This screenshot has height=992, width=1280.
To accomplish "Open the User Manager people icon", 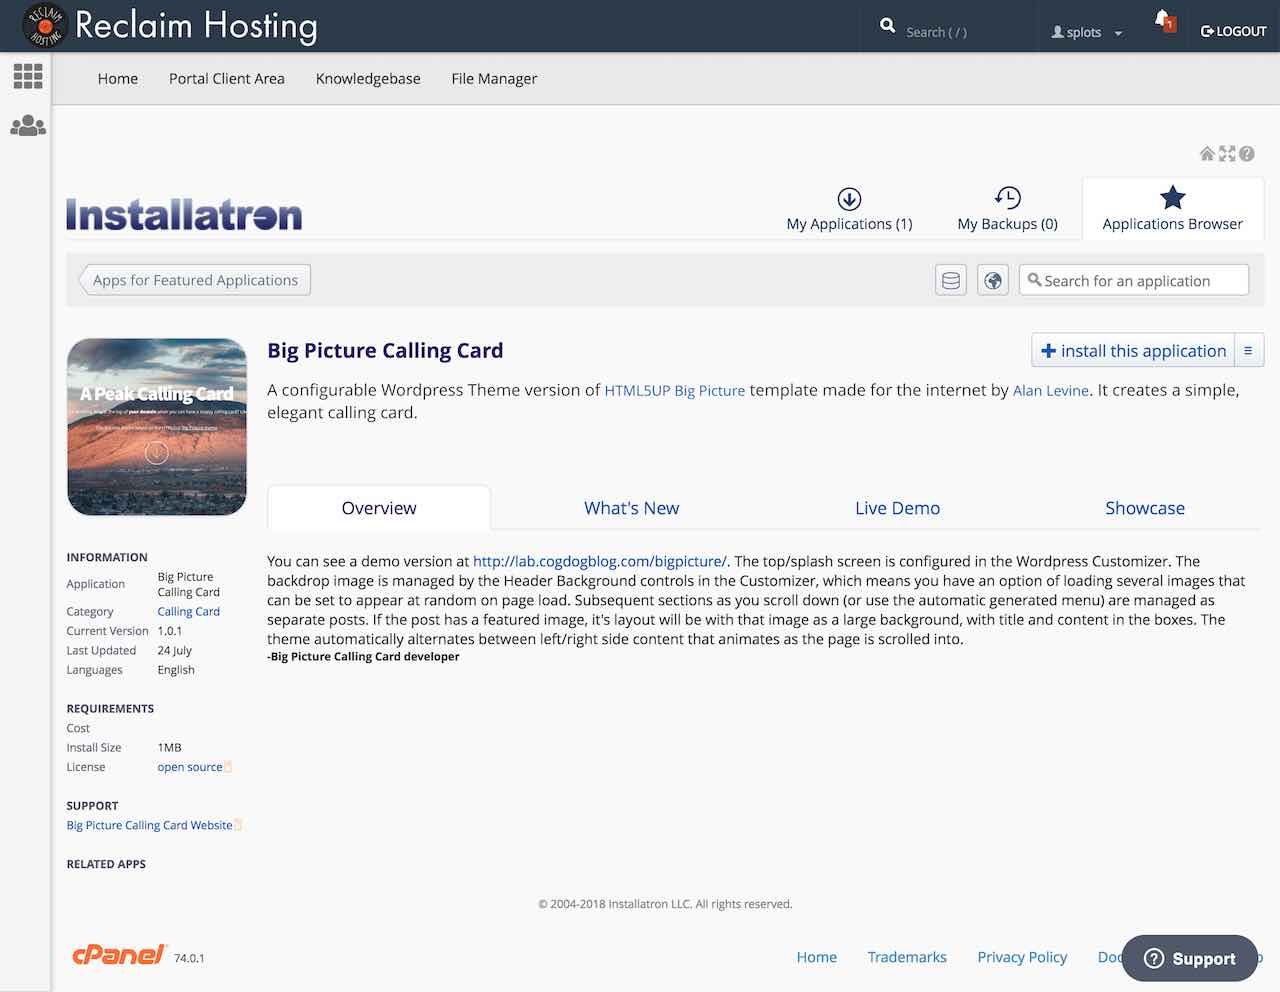I will pos(27,126).
